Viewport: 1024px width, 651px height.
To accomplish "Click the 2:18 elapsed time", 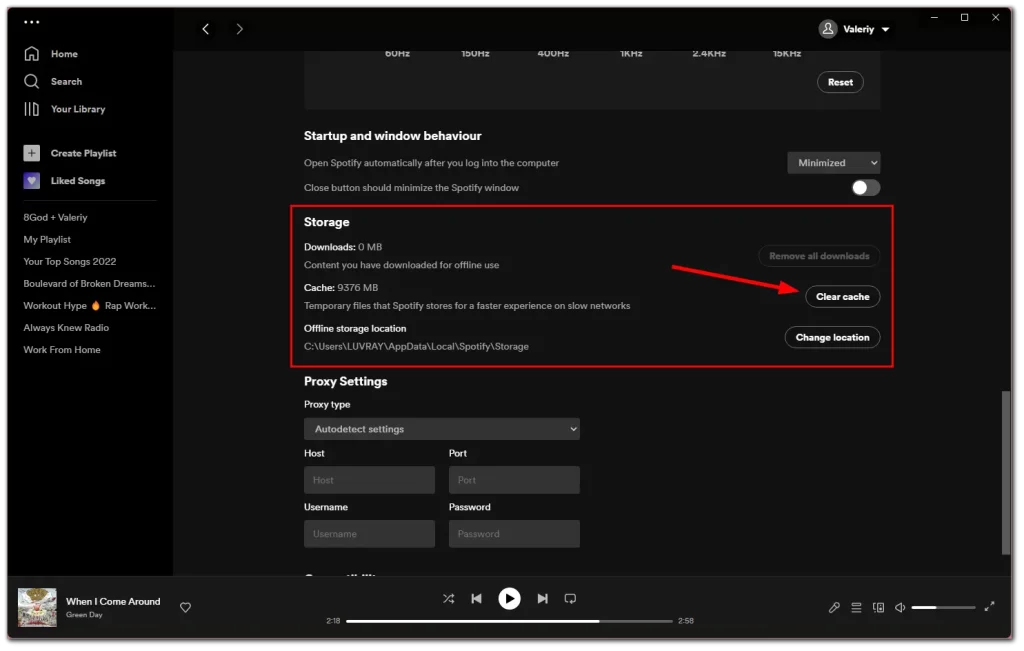I will pos(333,621).
